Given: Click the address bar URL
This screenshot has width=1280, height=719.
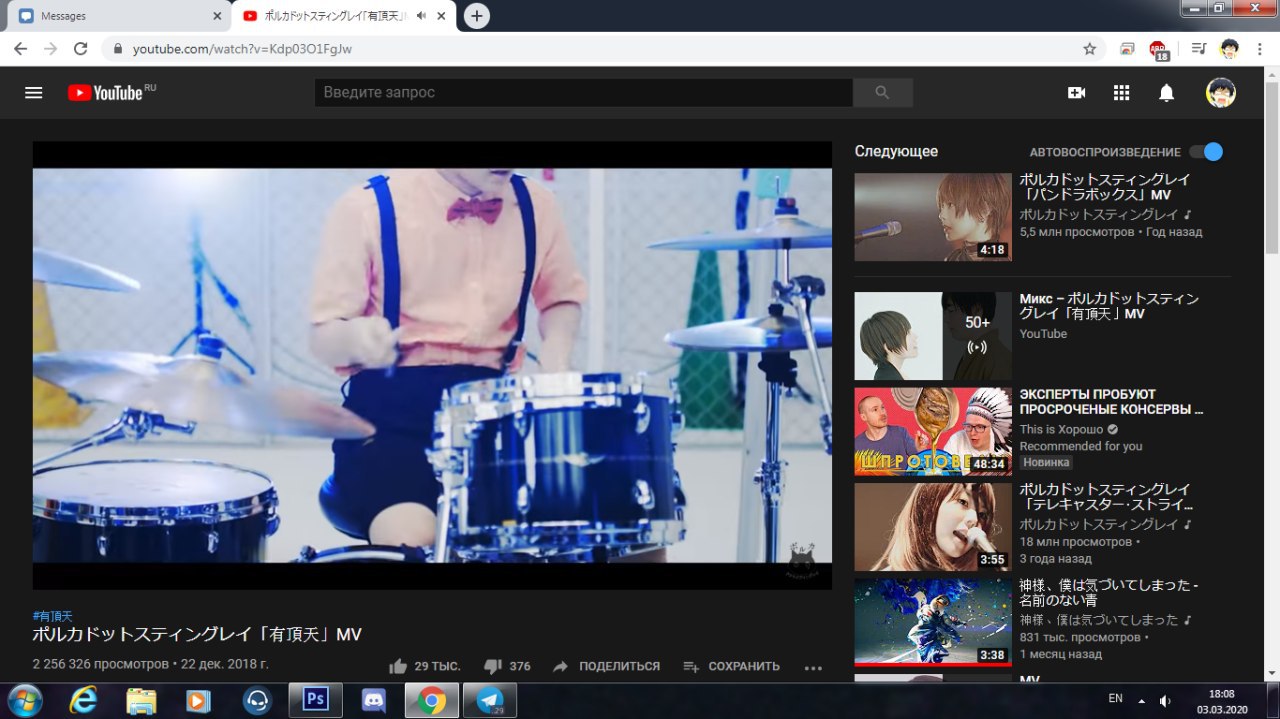Looking at the screenshot, I should (x=242, y=49).
